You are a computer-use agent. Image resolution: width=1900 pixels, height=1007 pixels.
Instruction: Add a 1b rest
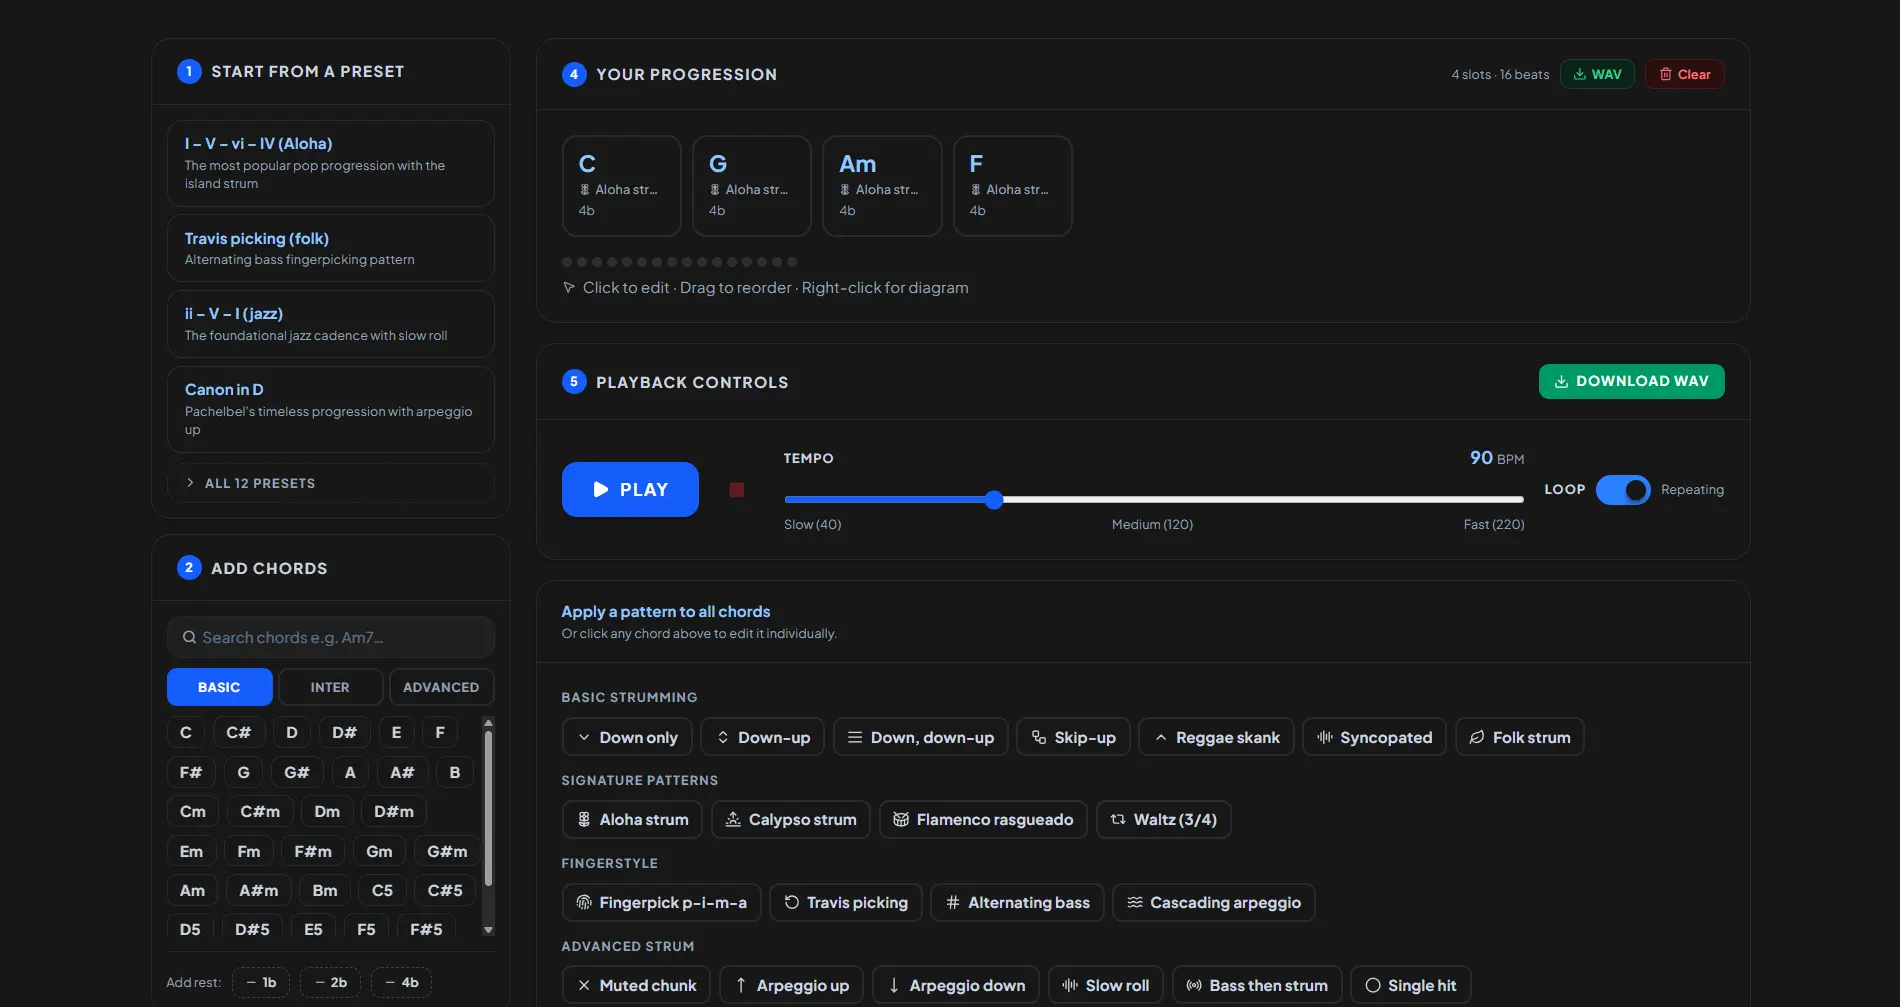(261, 983)
